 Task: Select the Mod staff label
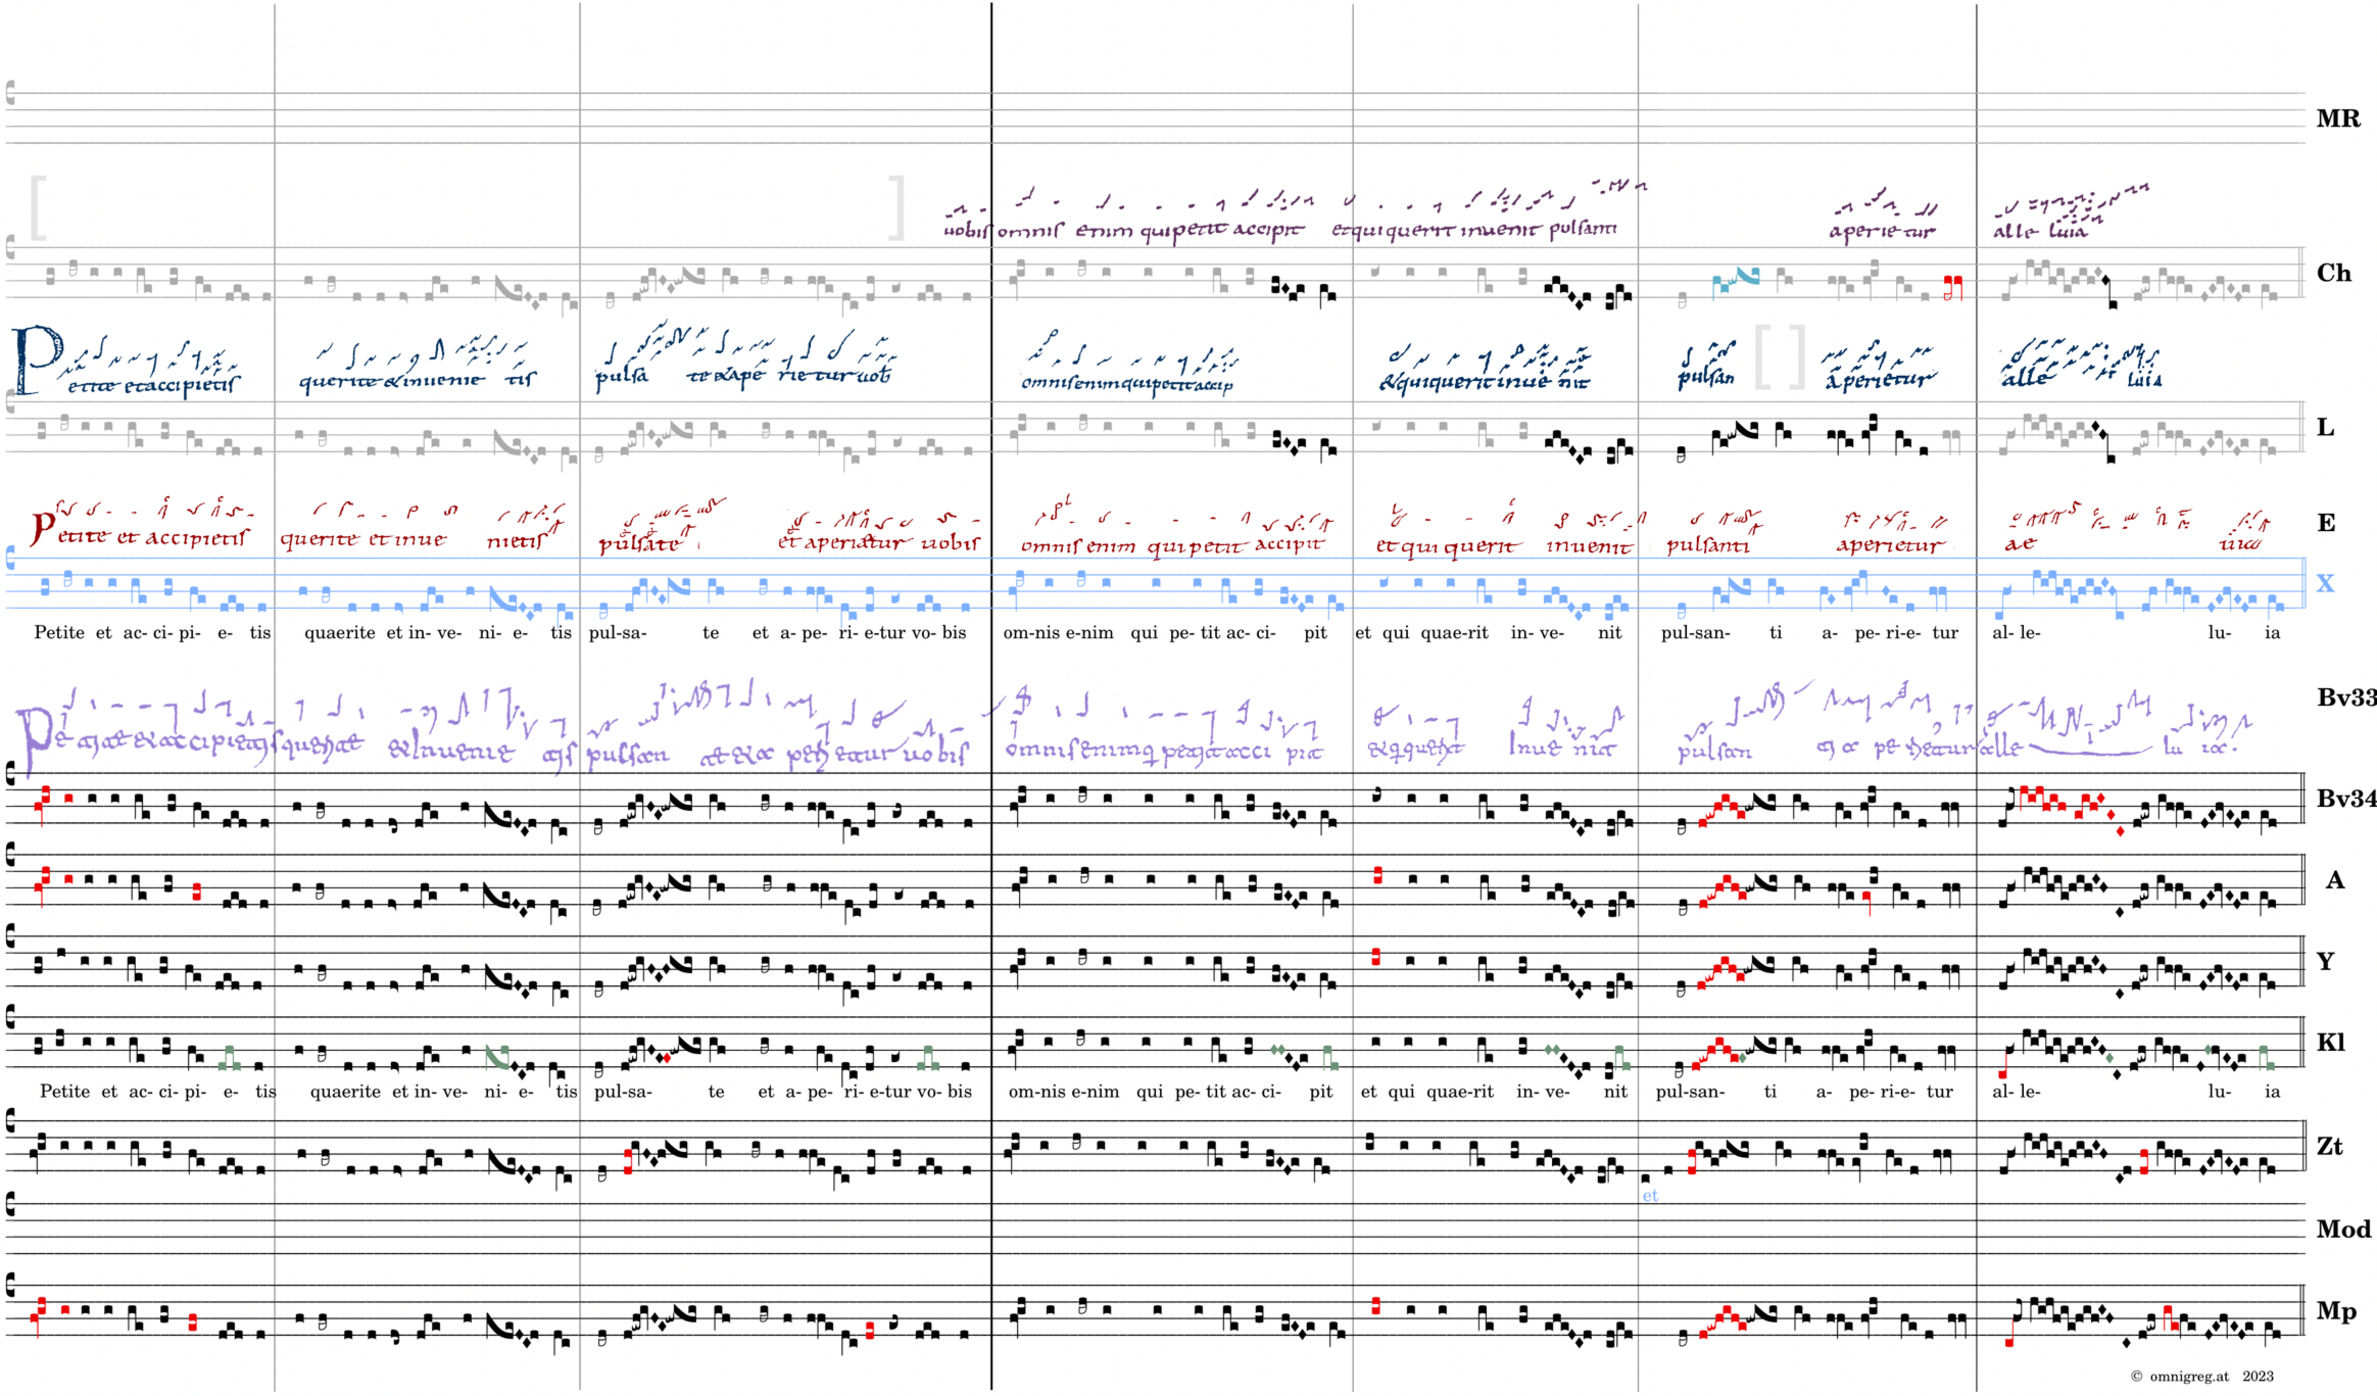click(x=2343, y=1229)
